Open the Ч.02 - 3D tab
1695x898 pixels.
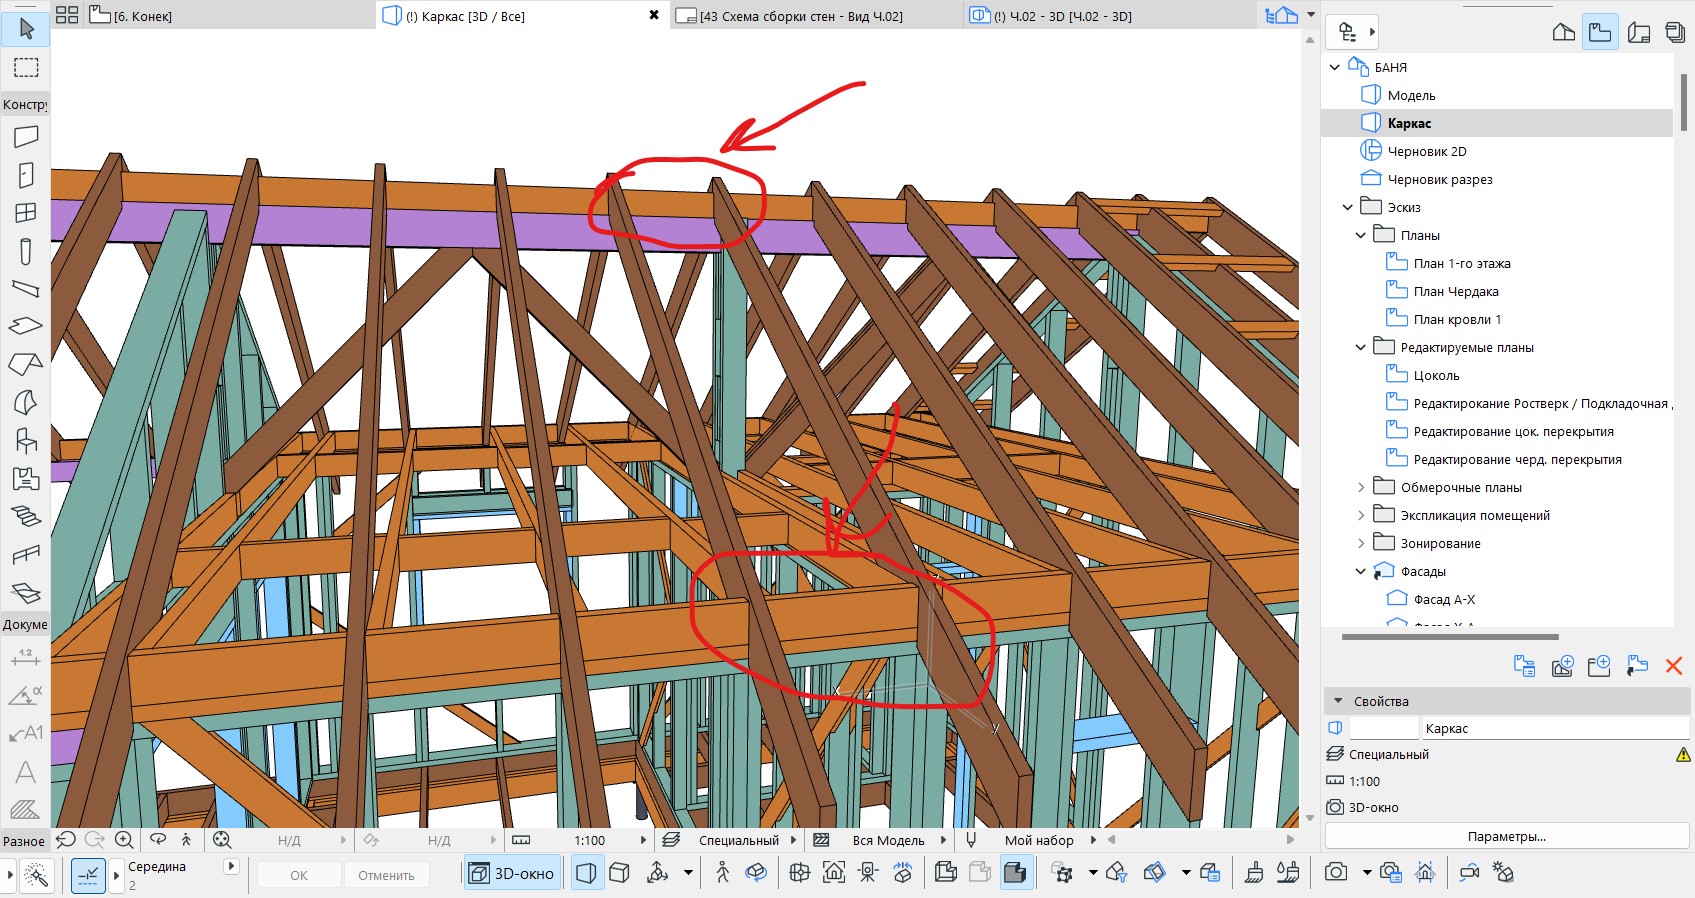1062,16
